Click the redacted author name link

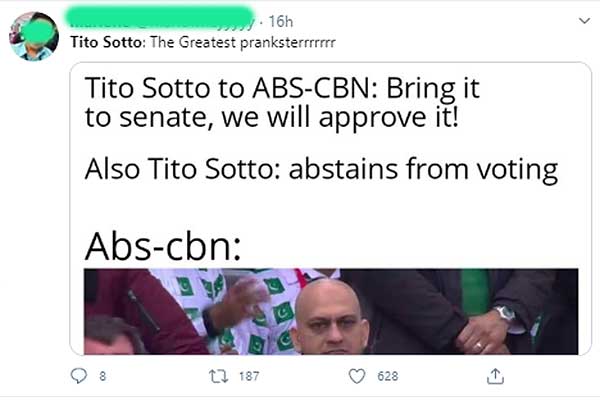tap(160, 17)
